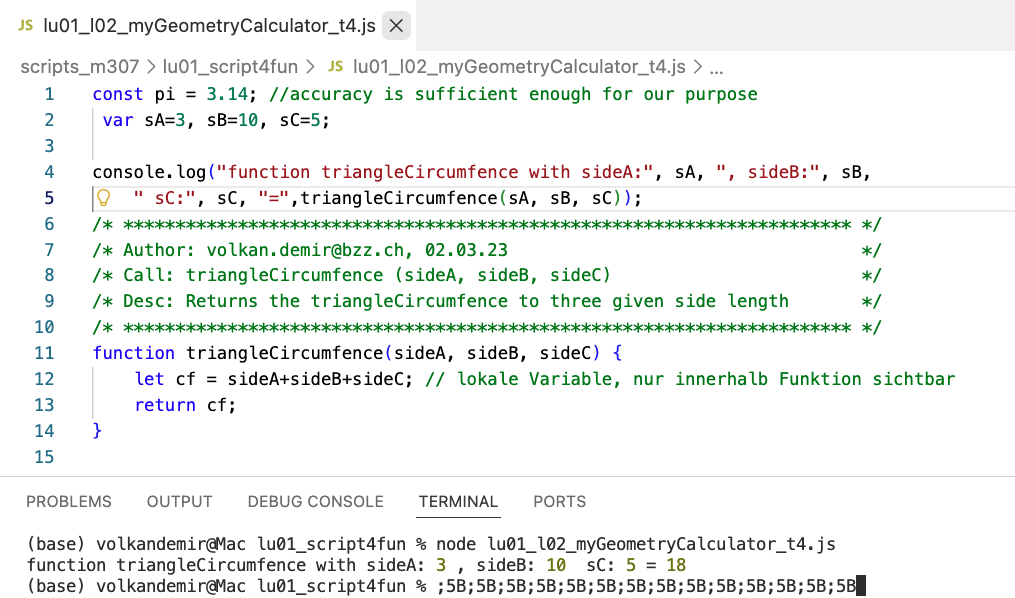Open the OUTPUT panel tab
Image resolution: width=1015 pixels, height=598 pixels.
pos(180,501)
